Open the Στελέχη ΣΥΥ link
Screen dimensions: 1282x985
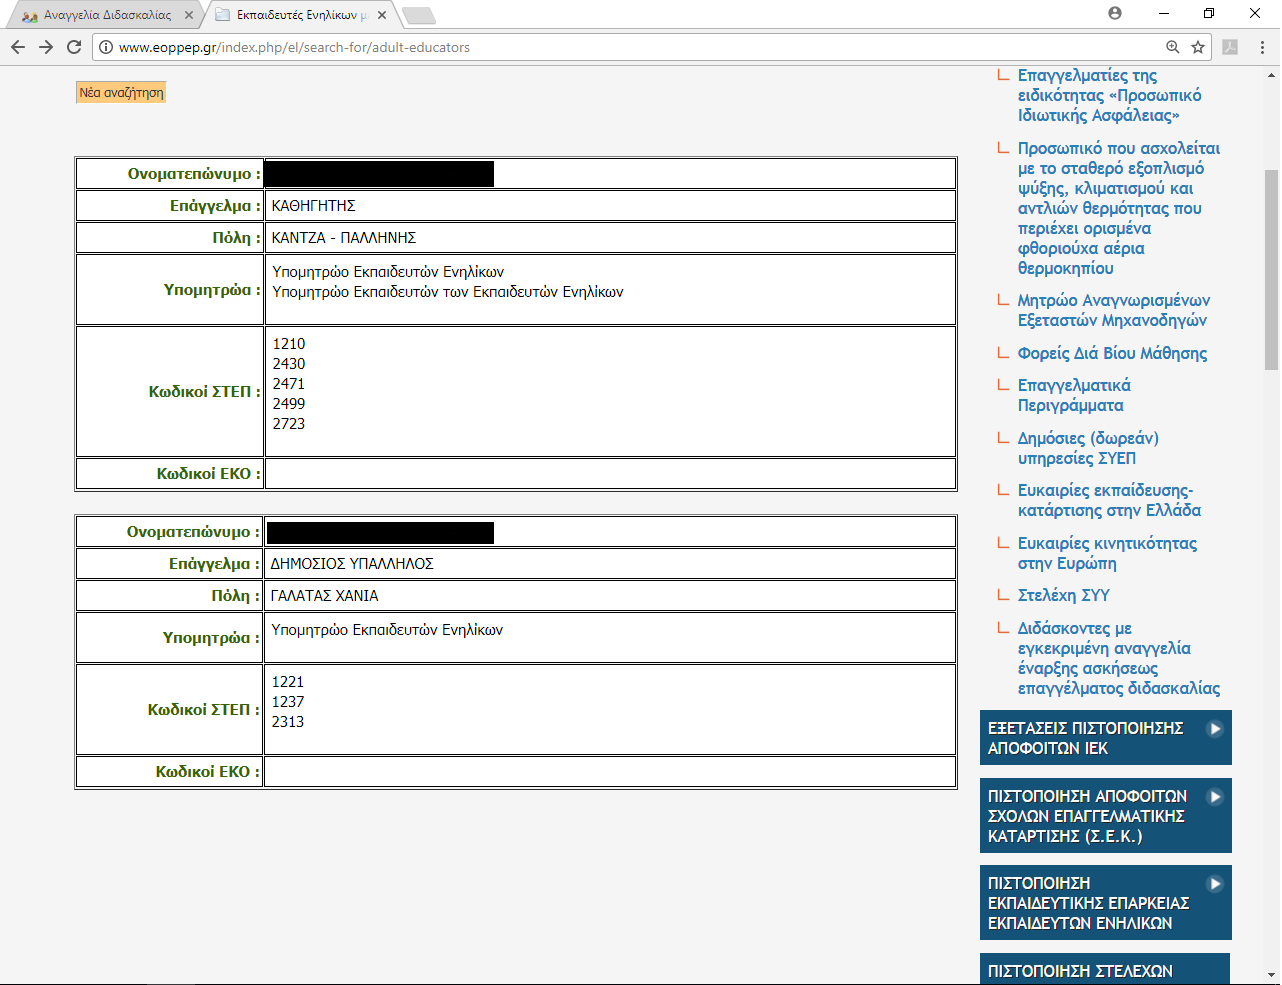tap(1063, 595)
